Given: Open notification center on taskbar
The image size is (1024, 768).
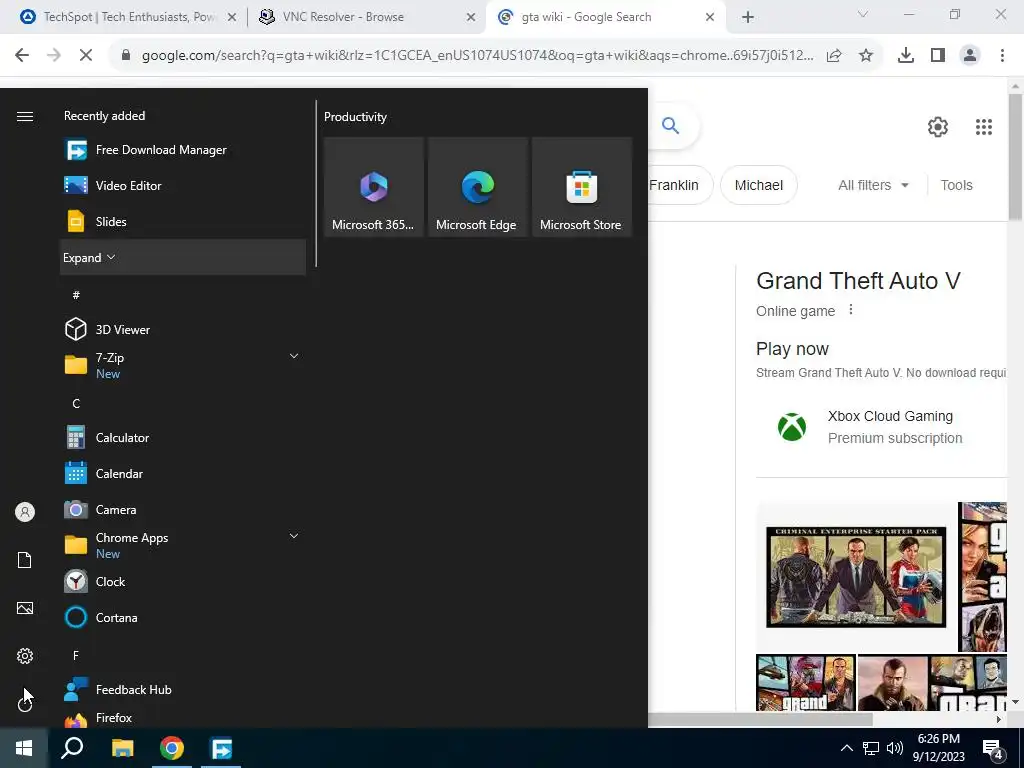Looking at the screenshot, I should coord(994,749).
